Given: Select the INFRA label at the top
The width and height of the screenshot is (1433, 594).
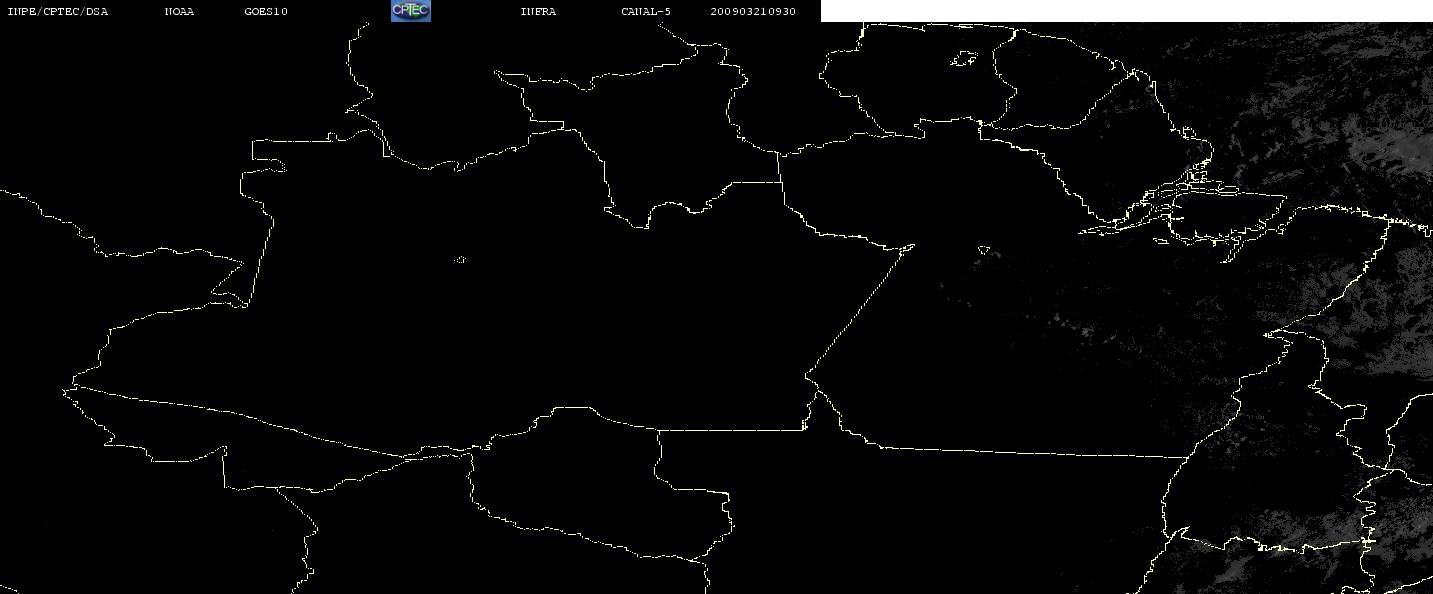Looking at the screenshot, I should (538, 12).
